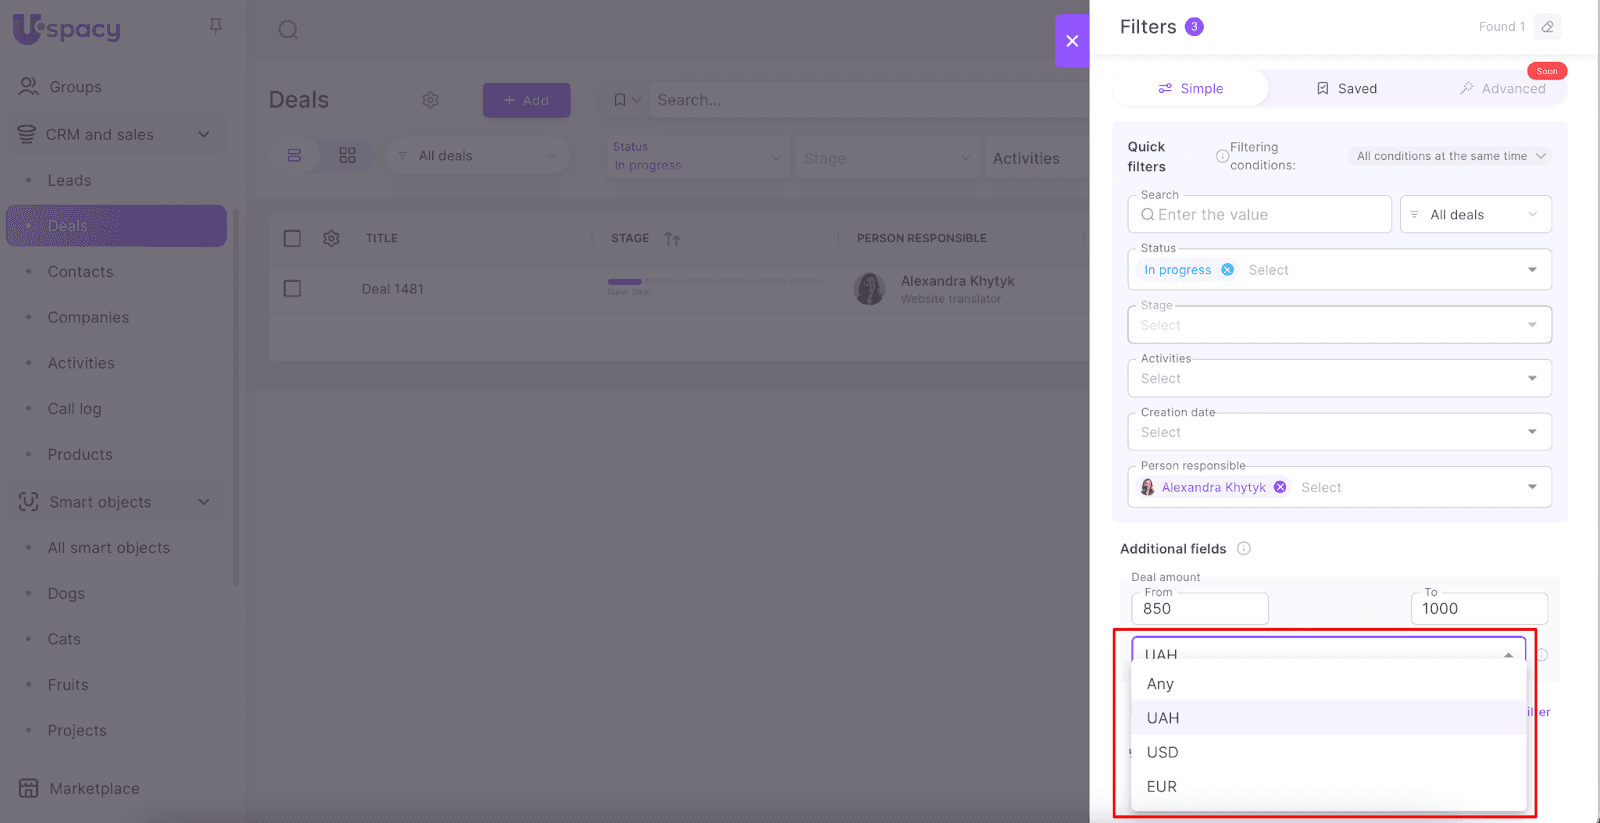Click the search magnifier icon in header
Viewport: 1600px width, 823px height.
pos(288,29)
